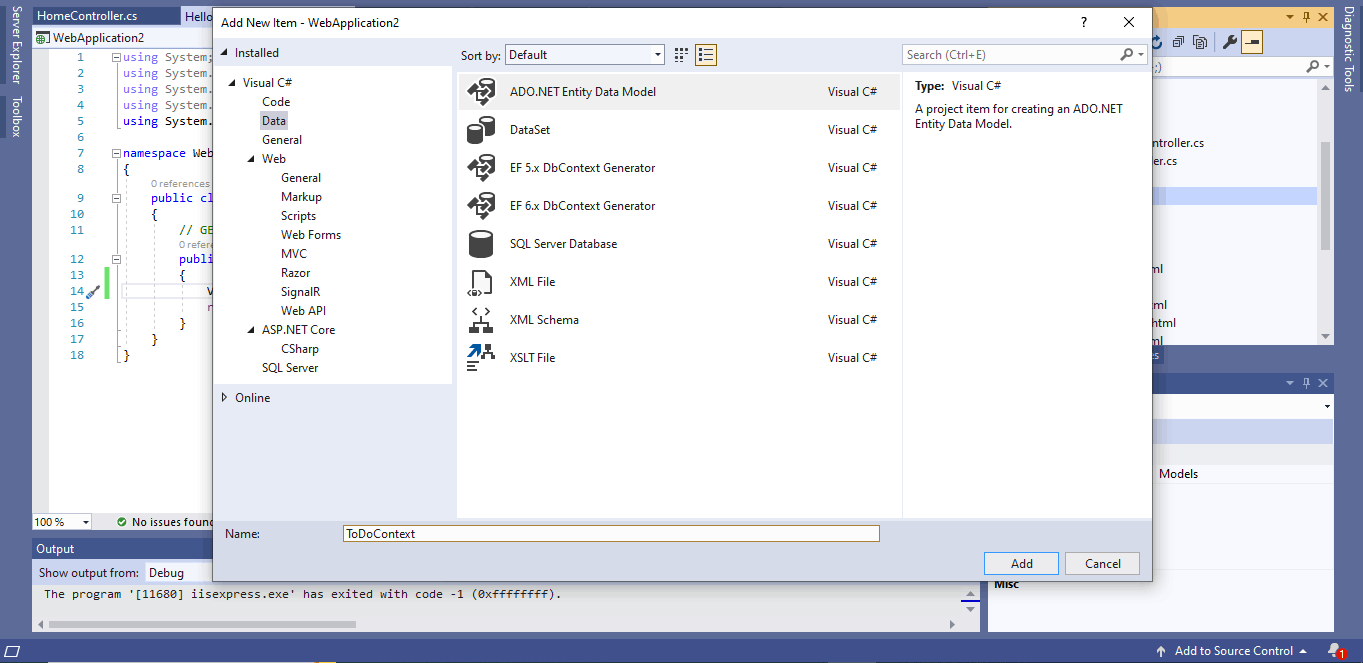Switch templates to small icons view
Screen dimensions: 1363x663
[x=682, y=55]
